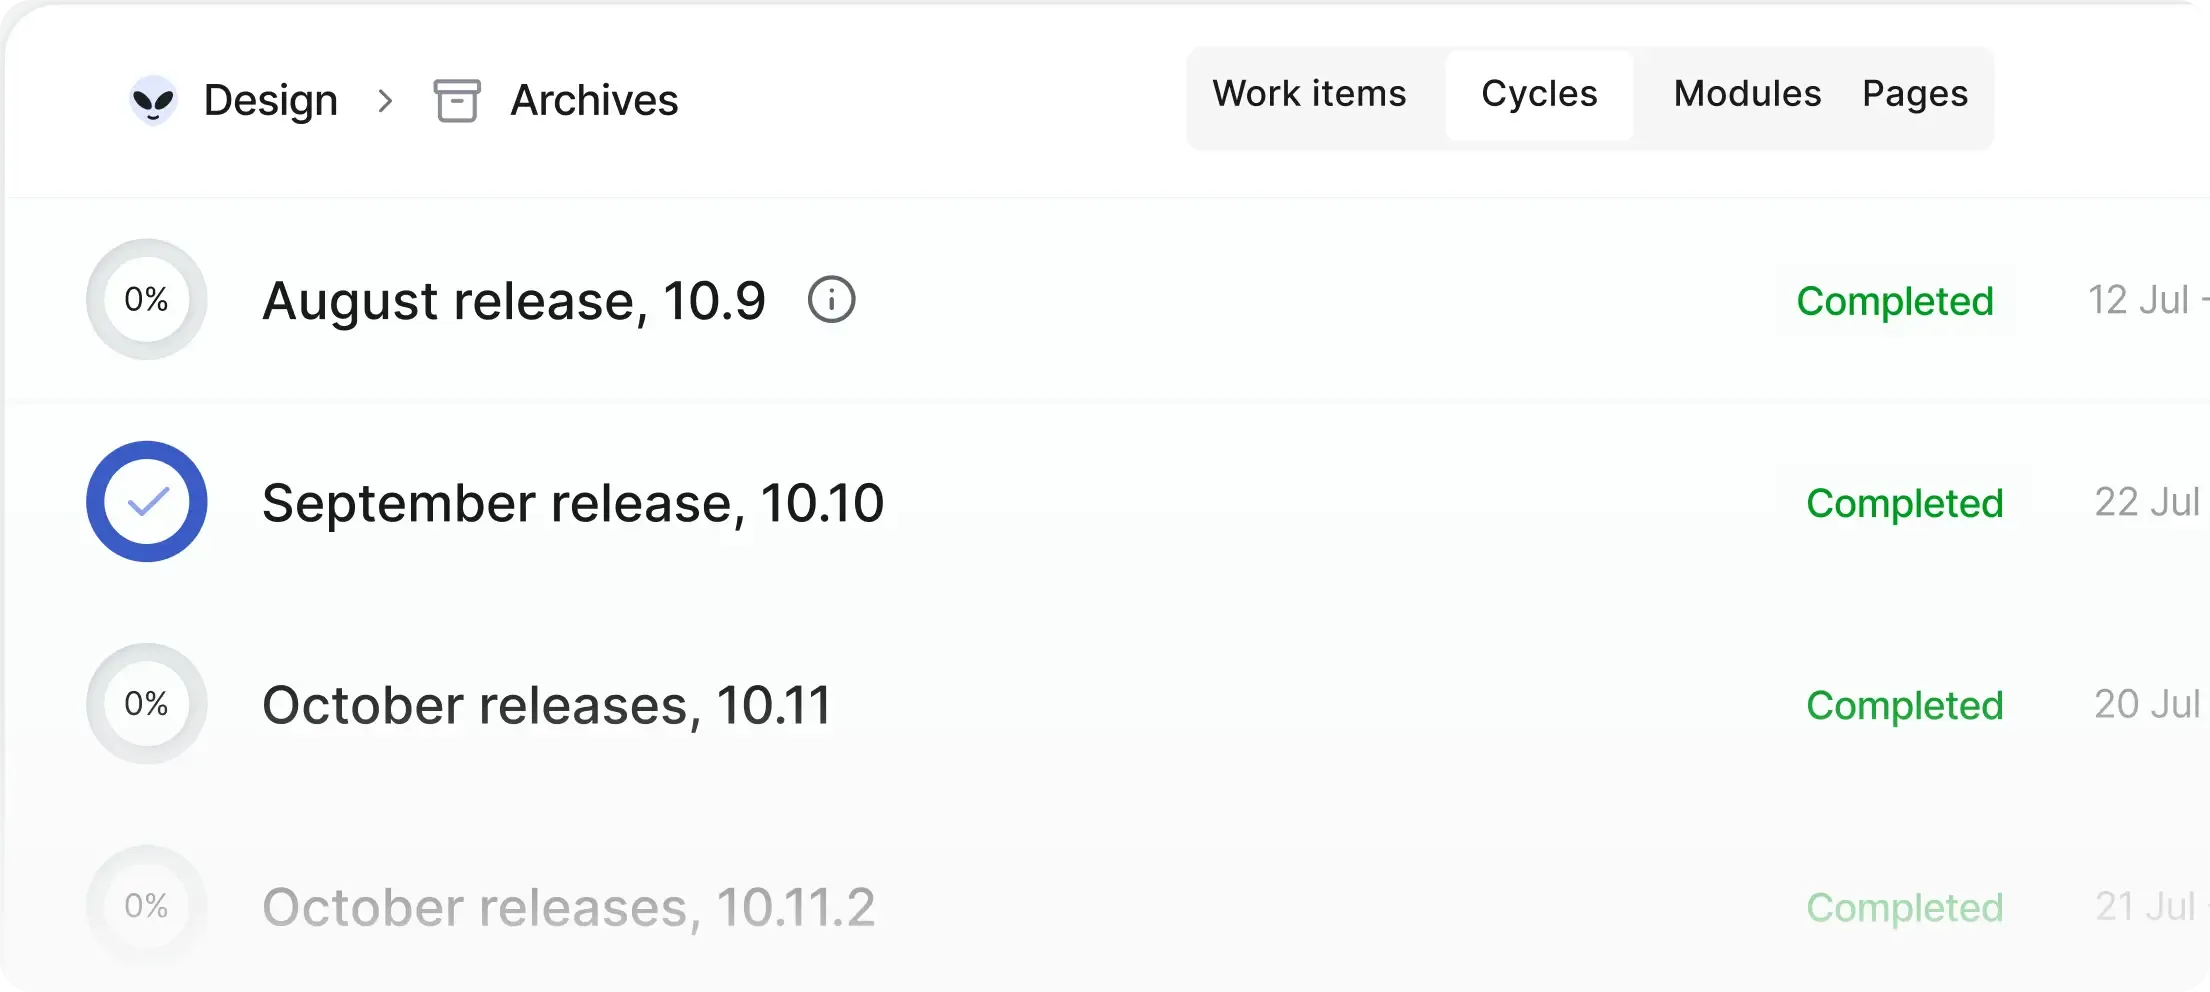Click the blue checkmark circle for September release
2210x992 pixels.
pos(147,501)
